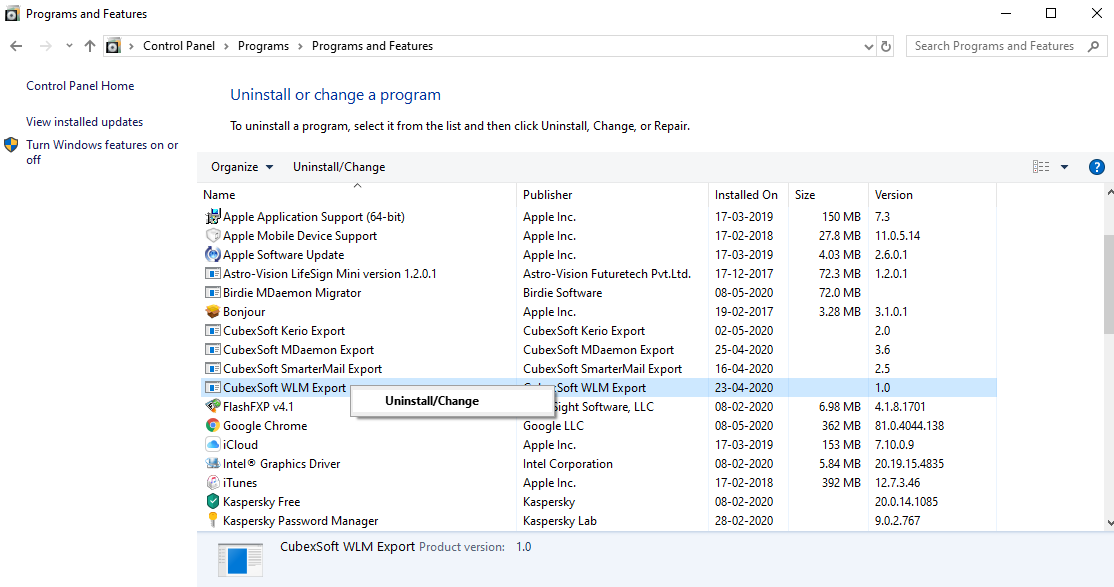Select Bonjour in the program list
This screenshot has width=1114, height=587.
pos(244,311)
